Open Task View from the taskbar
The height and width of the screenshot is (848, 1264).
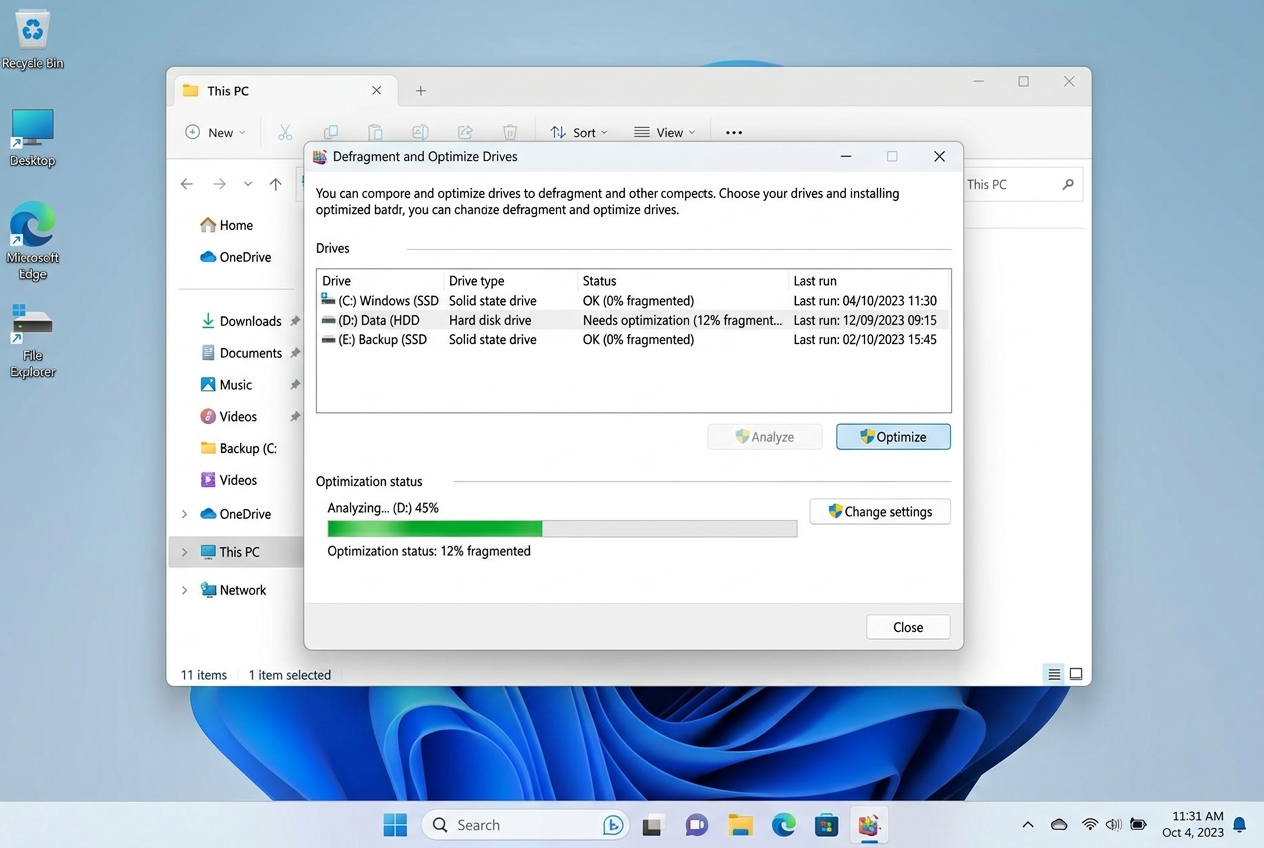click(653, 825)
